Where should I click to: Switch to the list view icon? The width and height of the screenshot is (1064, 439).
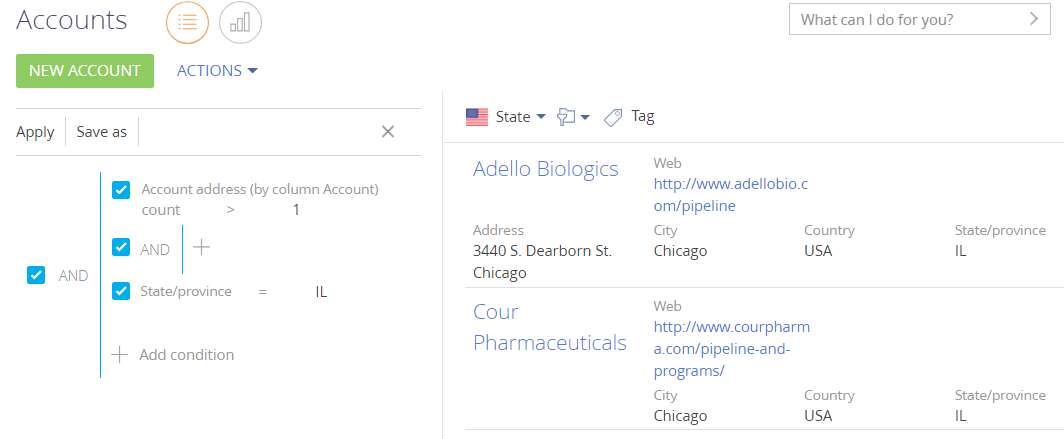tap(187, 22)
